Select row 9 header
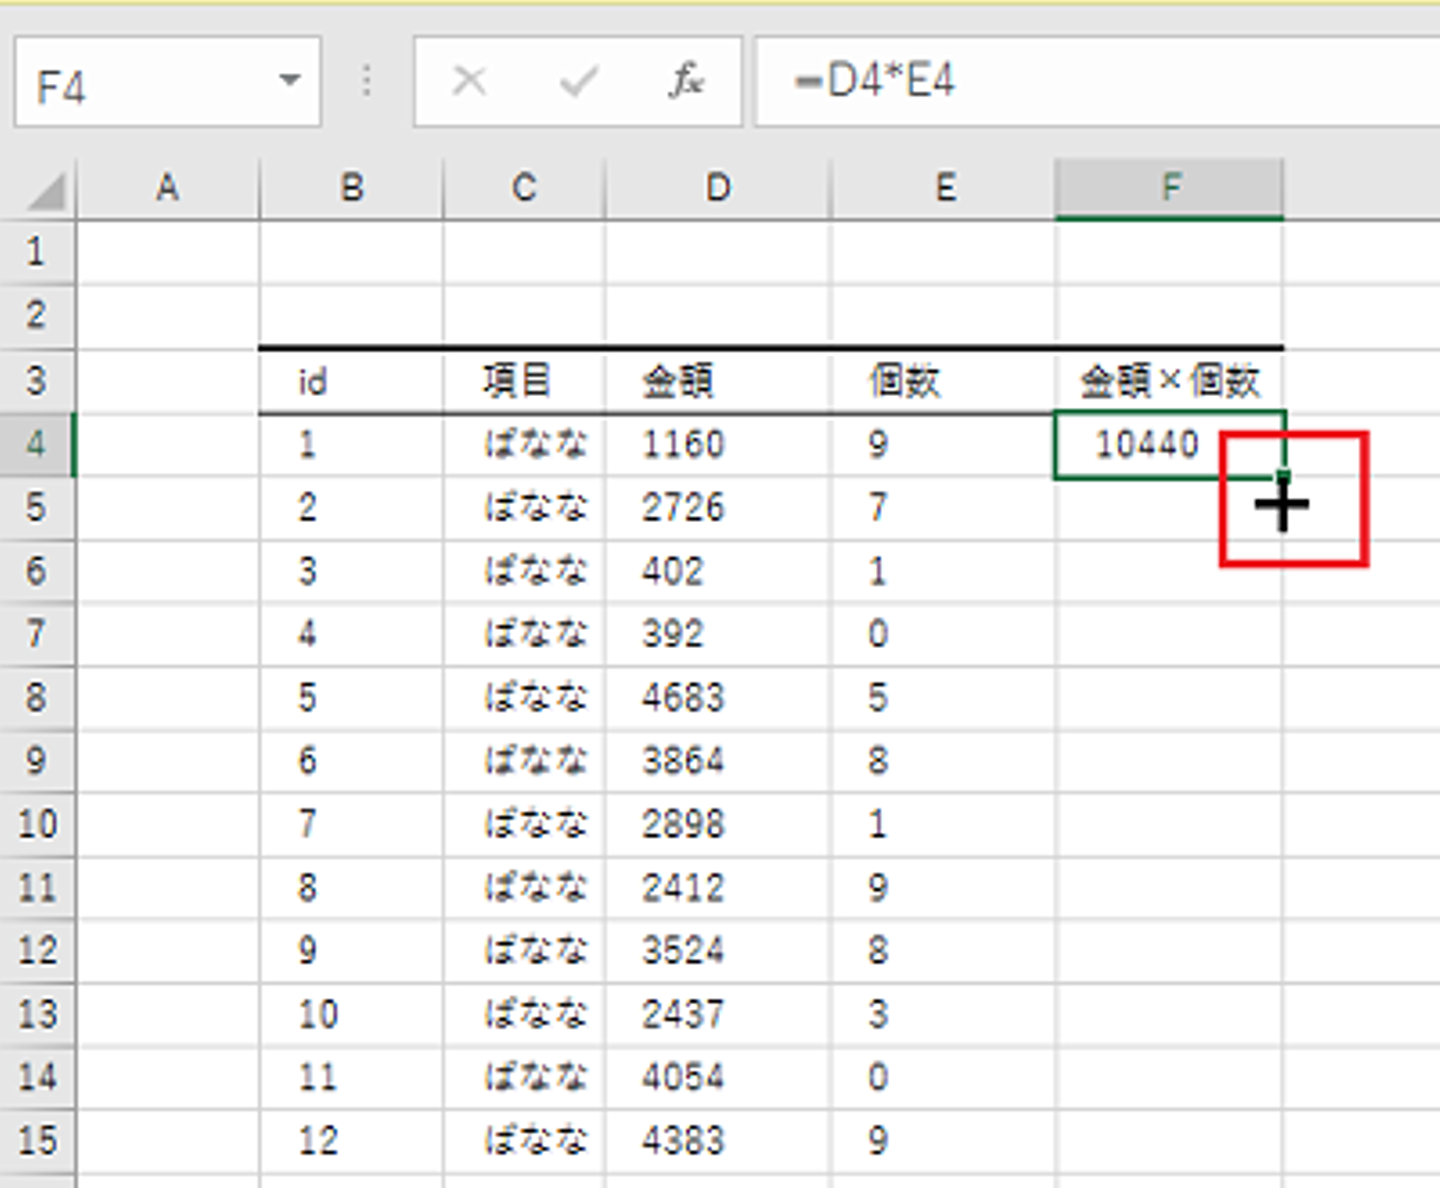 (37, 761)
